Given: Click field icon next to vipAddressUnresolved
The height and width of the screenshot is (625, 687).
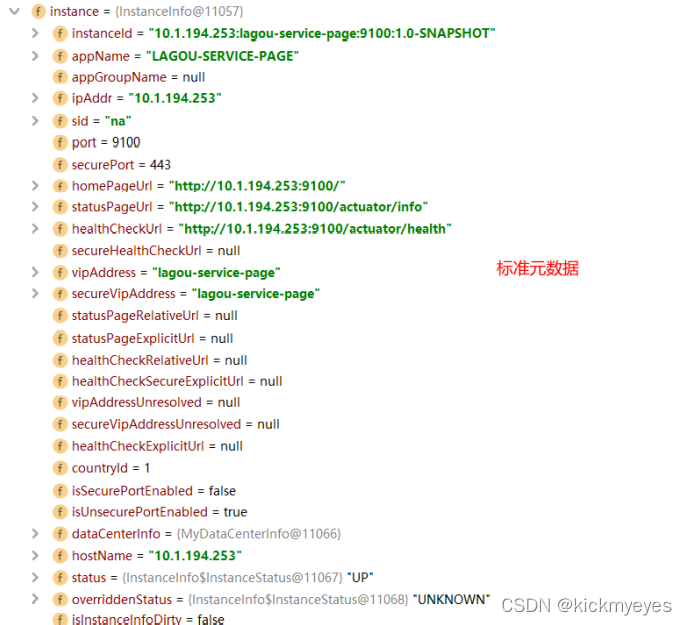Looking at the screenshot, I should point(60,402).
